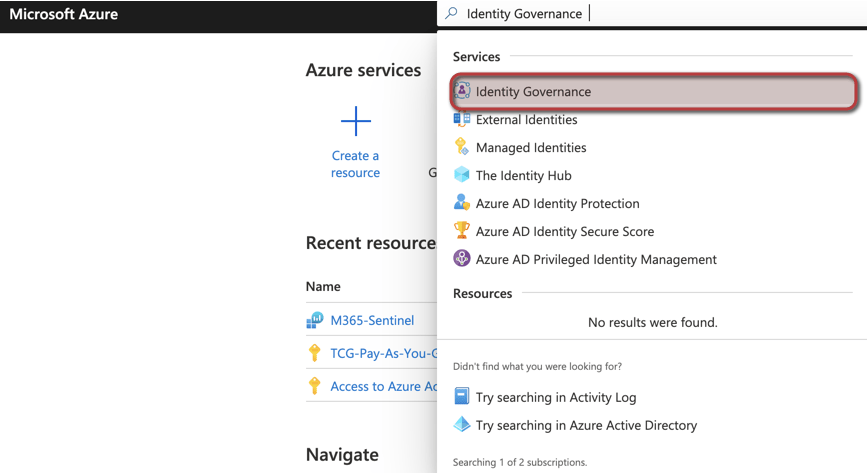Click the Create a resource link
Screen dimensions: 867x473
(355, 164)
